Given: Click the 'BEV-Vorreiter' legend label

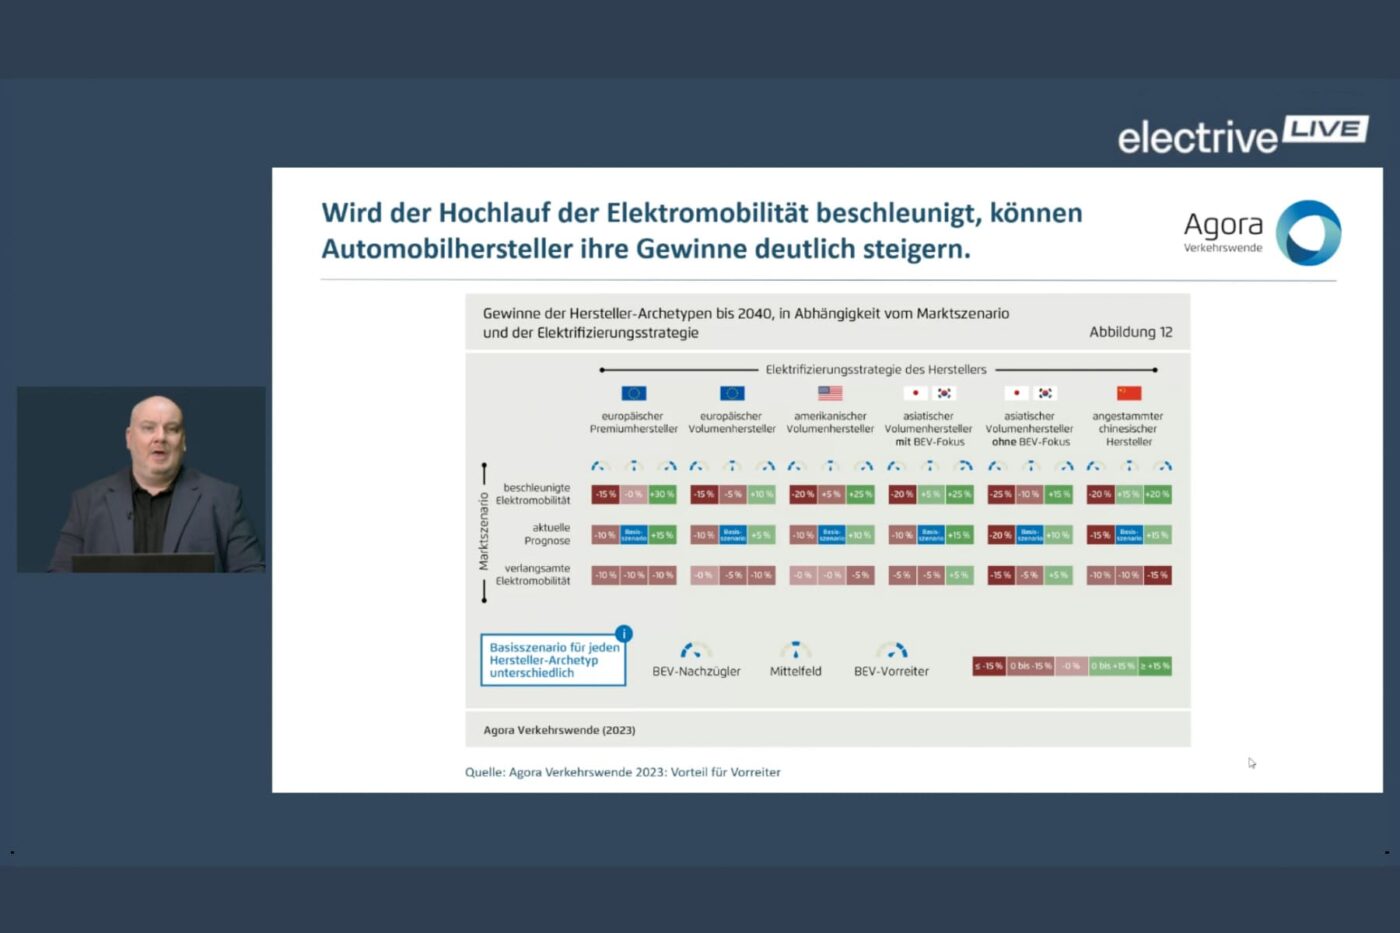Looking at the screenshot, I should (892, 672).
